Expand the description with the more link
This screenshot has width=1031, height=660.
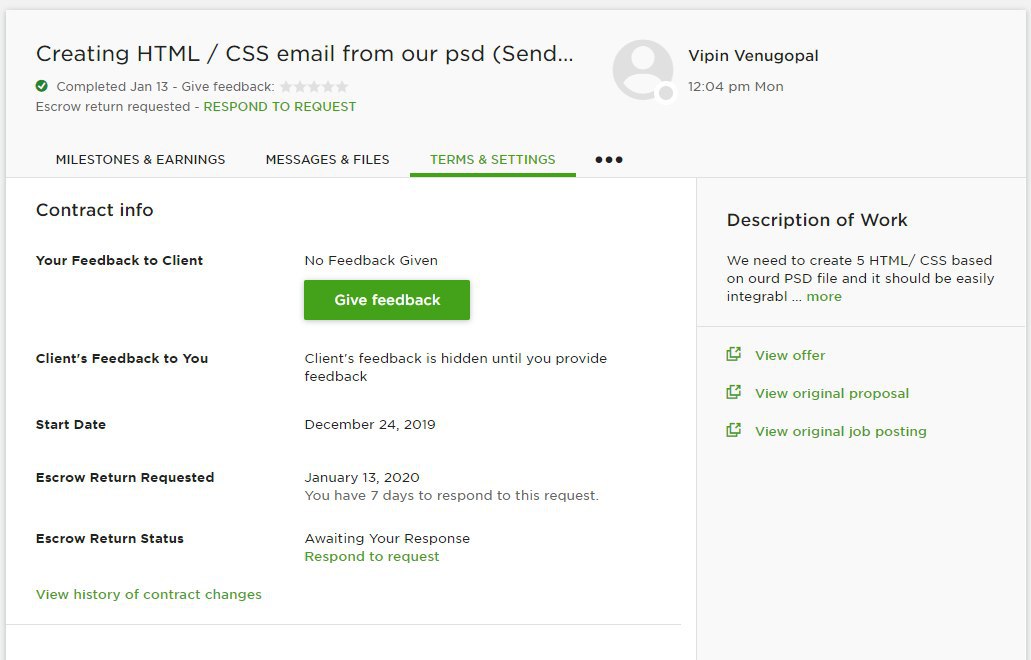click(824, 296)
